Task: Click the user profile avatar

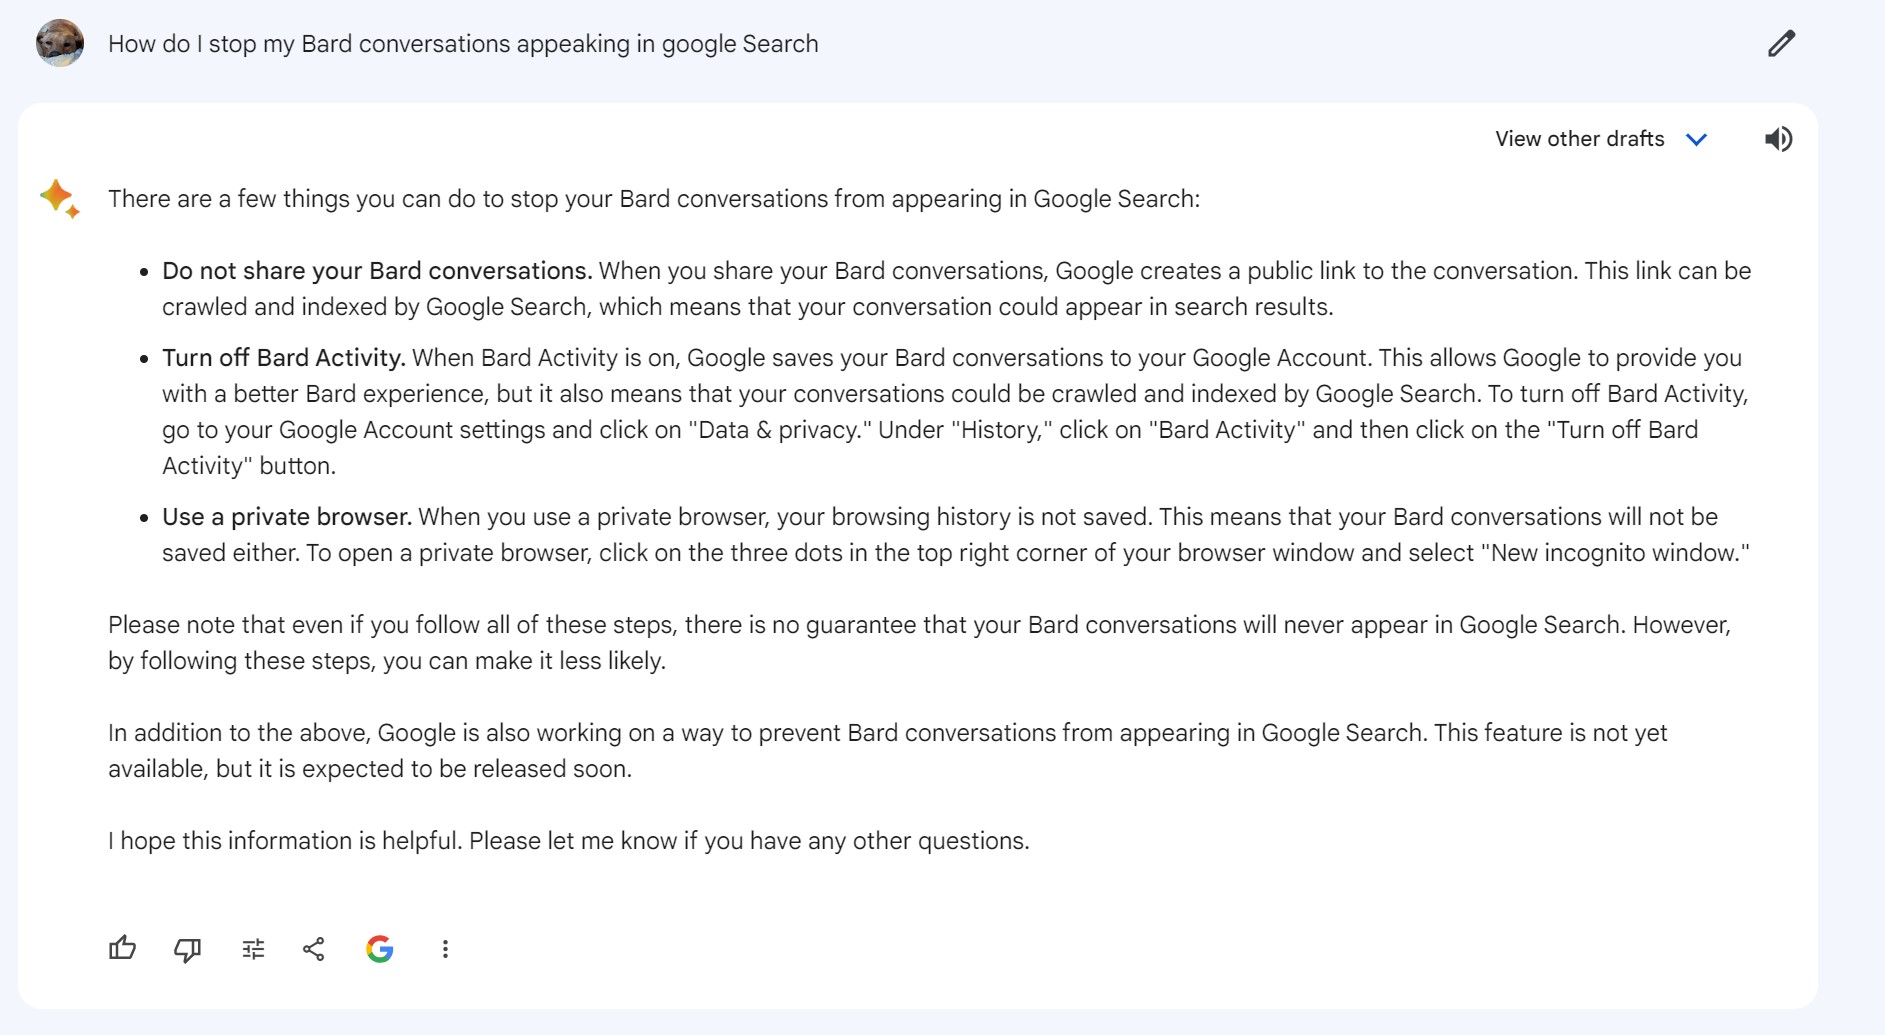Action: [x=60, y=43]
